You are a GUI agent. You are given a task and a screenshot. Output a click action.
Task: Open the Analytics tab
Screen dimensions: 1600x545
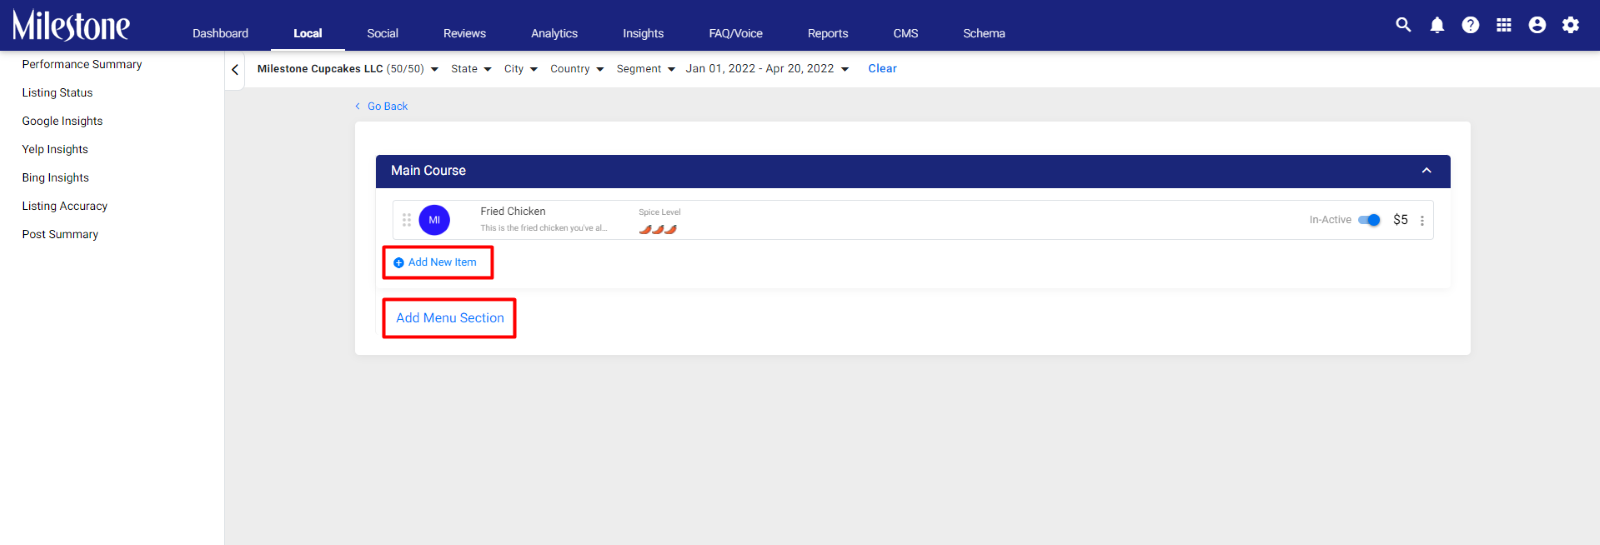(555, 33)
